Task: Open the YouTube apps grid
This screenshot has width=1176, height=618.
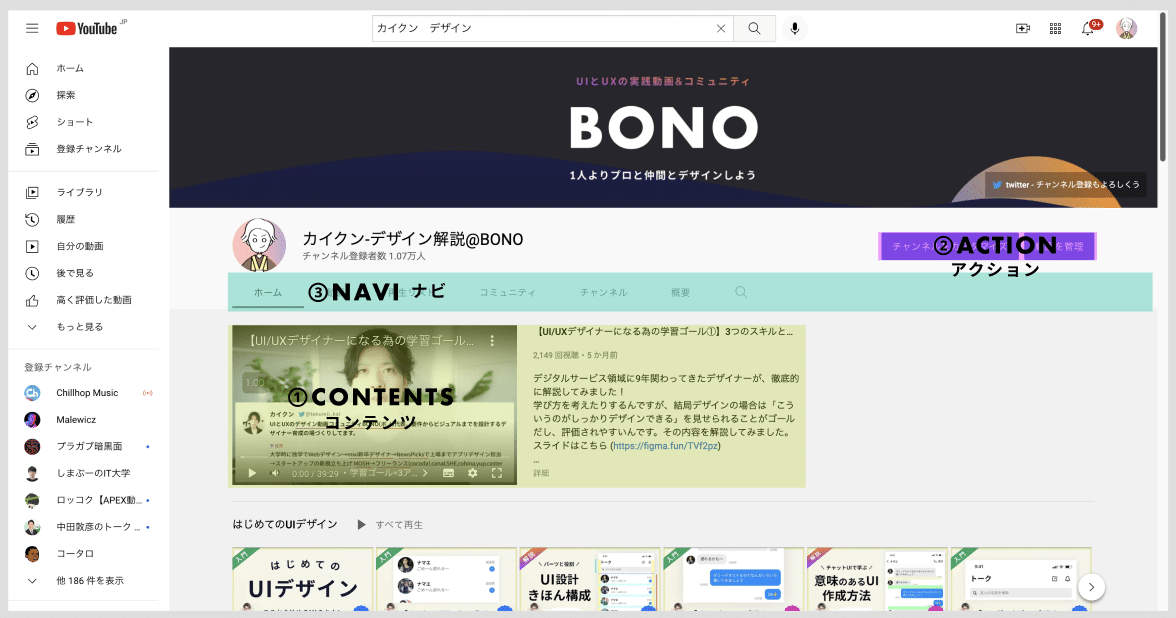Action: click(1054, 28)
